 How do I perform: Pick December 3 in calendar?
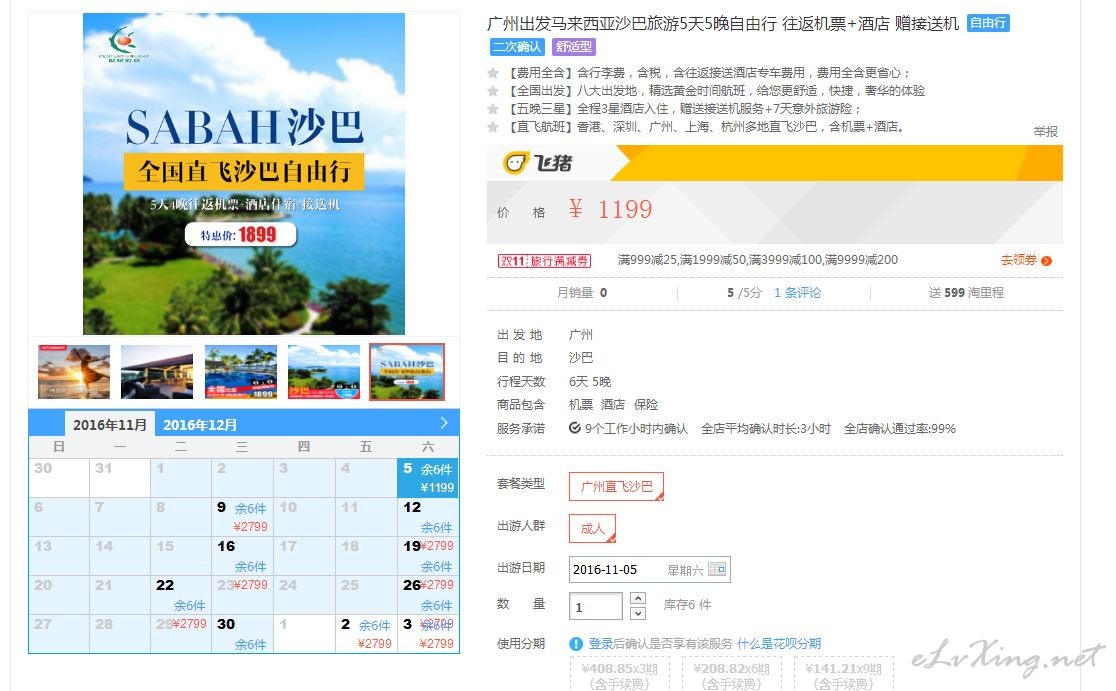[x=428, y=634]
